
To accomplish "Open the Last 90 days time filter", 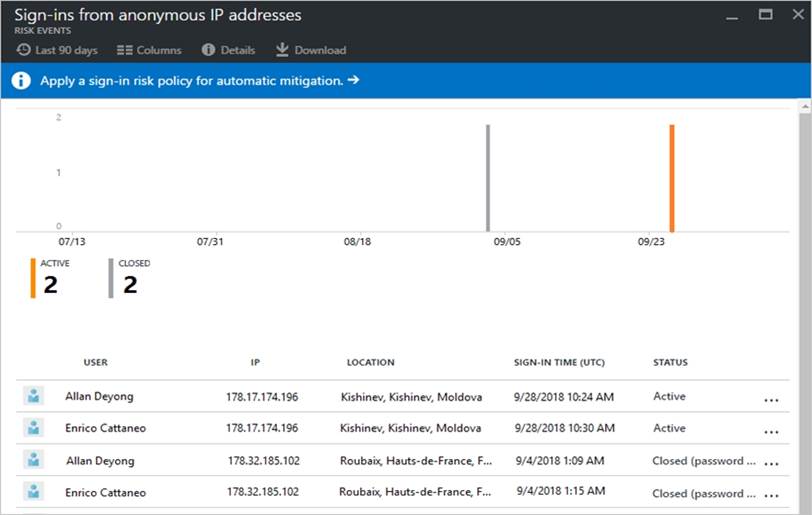I will tap(58, 50).
